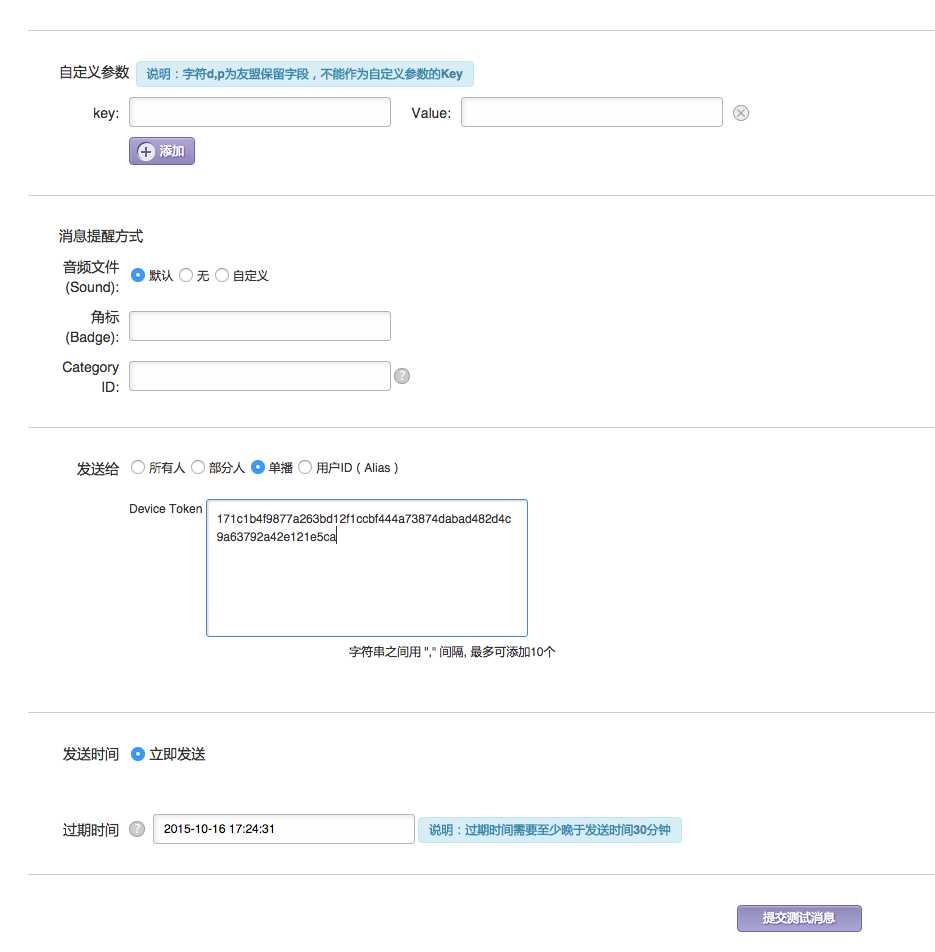
Task: Select 无 sound radio option
Action: coord(186,275)
